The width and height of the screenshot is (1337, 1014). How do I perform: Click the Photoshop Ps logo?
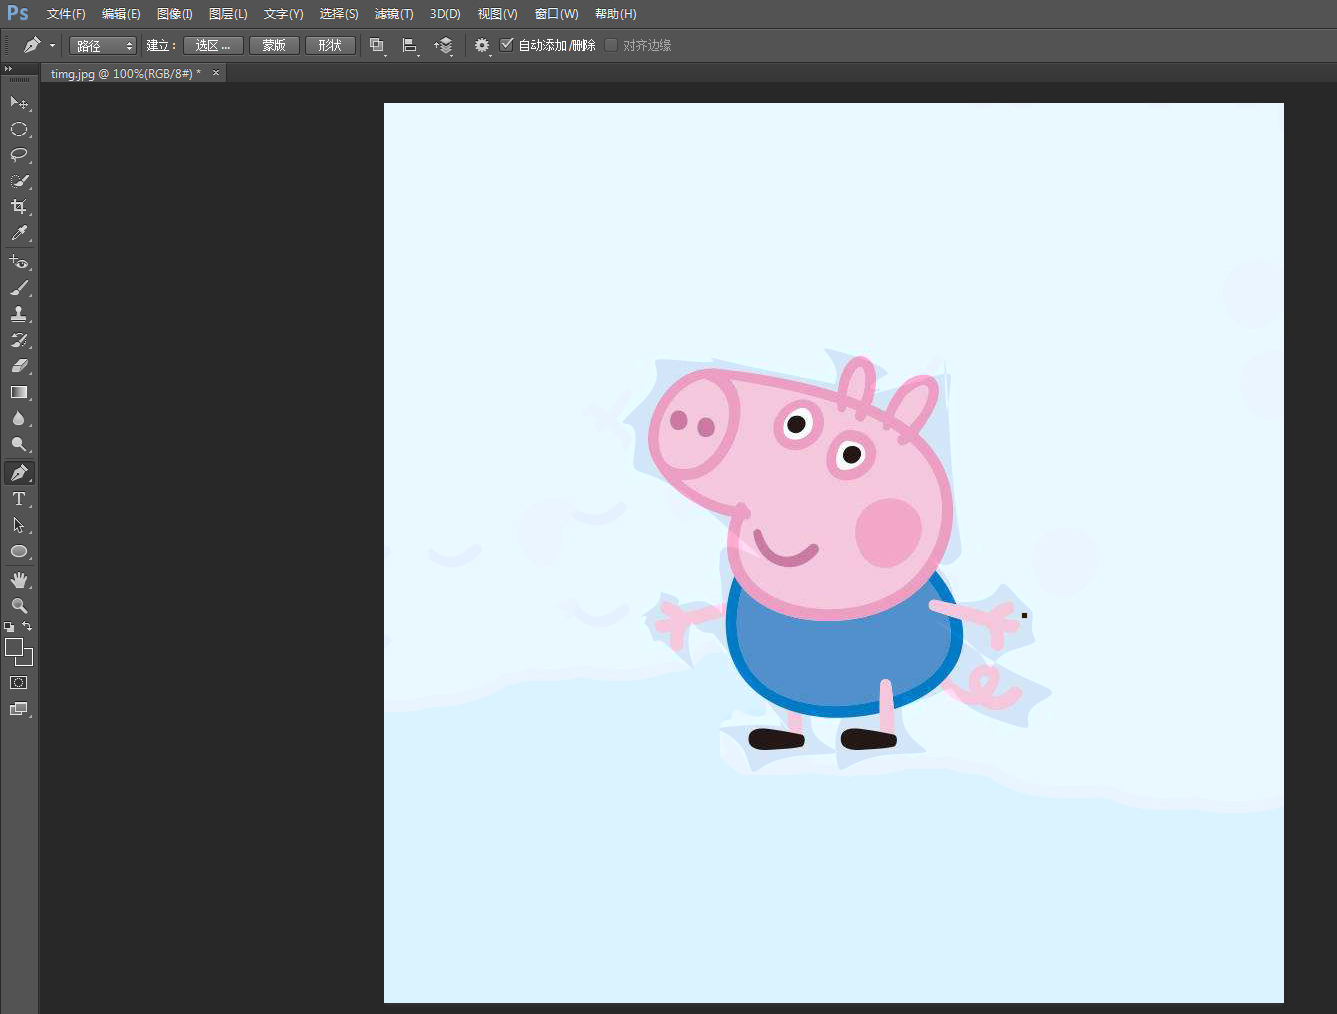18,13
